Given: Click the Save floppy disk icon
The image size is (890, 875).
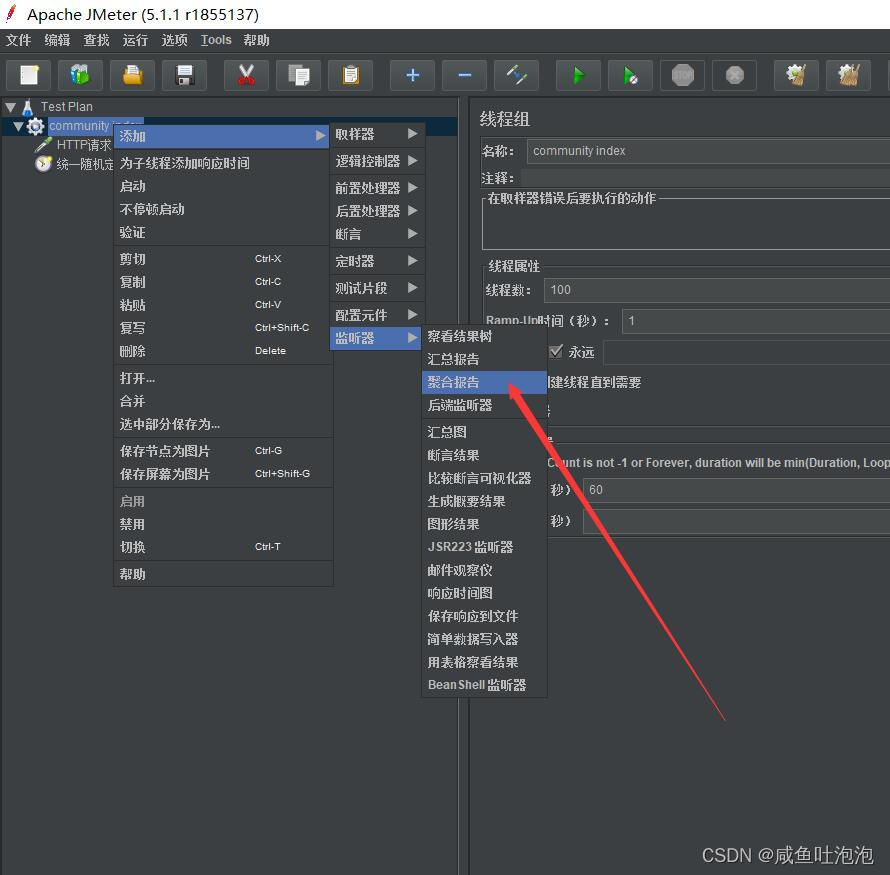Looking at the screenshot, I should tap(184, 75).
